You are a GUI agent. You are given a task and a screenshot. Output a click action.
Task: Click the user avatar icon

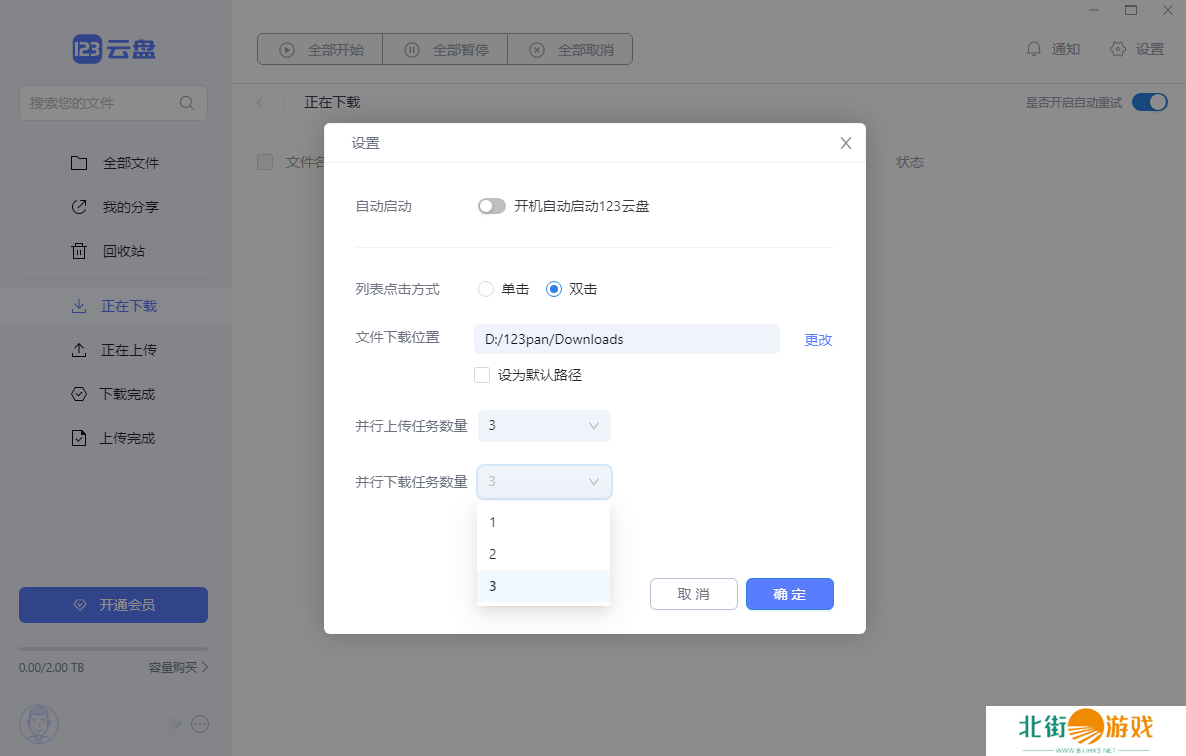tap(39, 723)
